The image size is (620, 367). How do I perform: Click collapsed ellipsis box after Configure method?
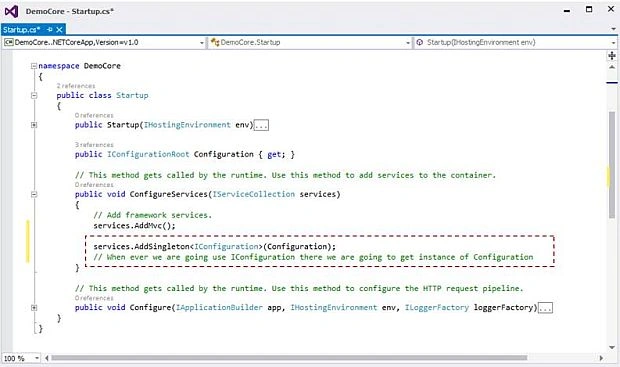click(545, 308)
